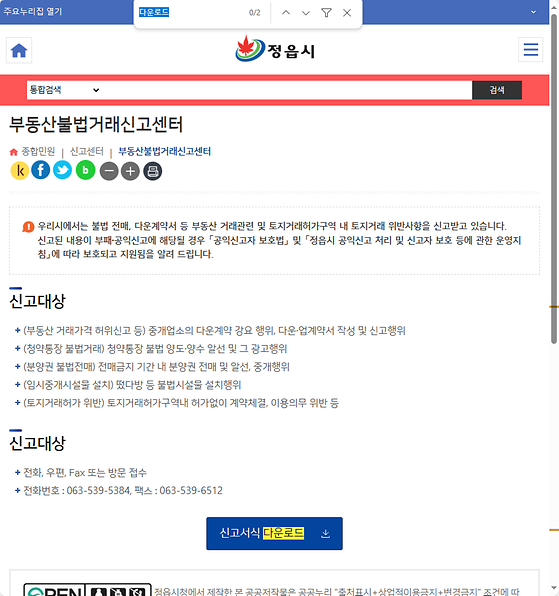
Task: Click the 부동산 거래가격 허위신고 list item
Action: (214, 331)
